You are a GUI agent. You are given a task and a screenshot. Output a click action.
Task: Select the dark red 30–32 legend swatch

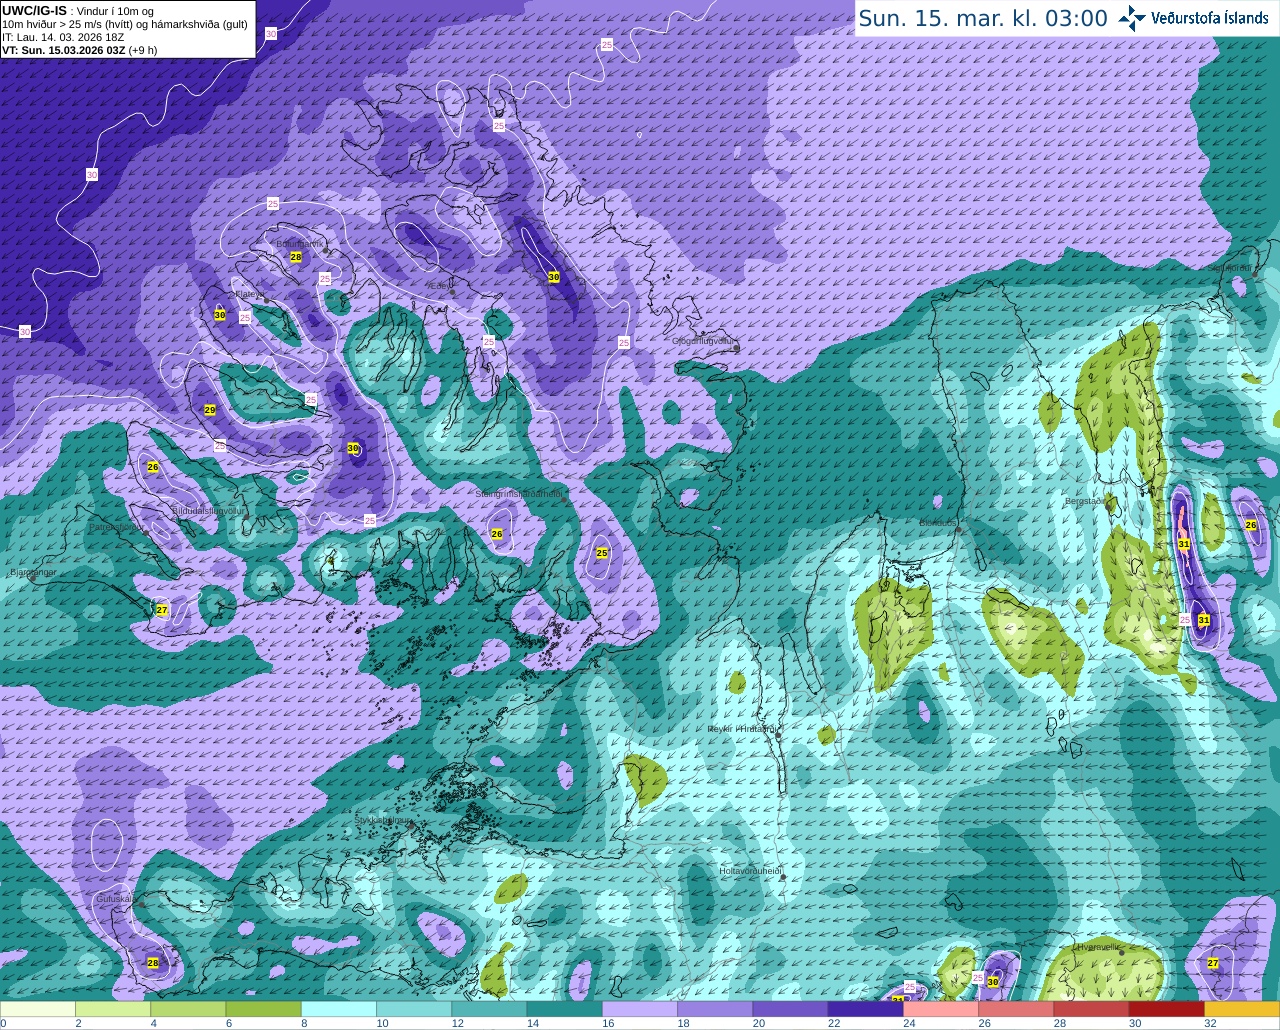pyautogui.click(x=1166, y=1009)
